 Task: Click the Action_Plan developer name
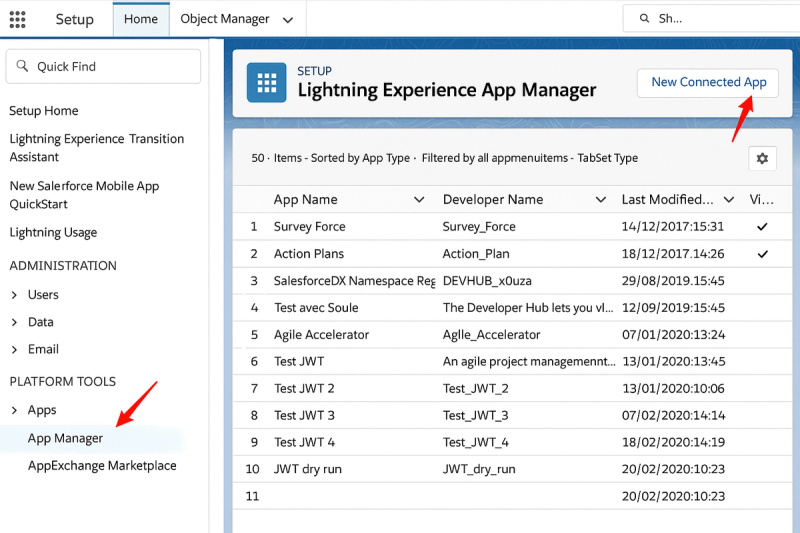[476, 253]
